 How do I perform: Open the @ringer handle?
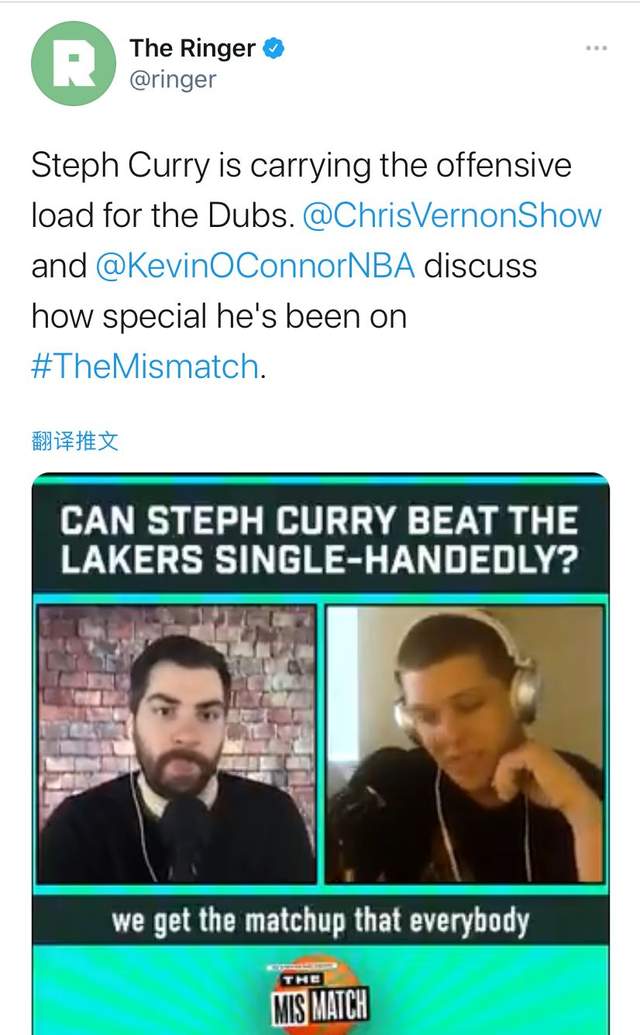[173, 80]
